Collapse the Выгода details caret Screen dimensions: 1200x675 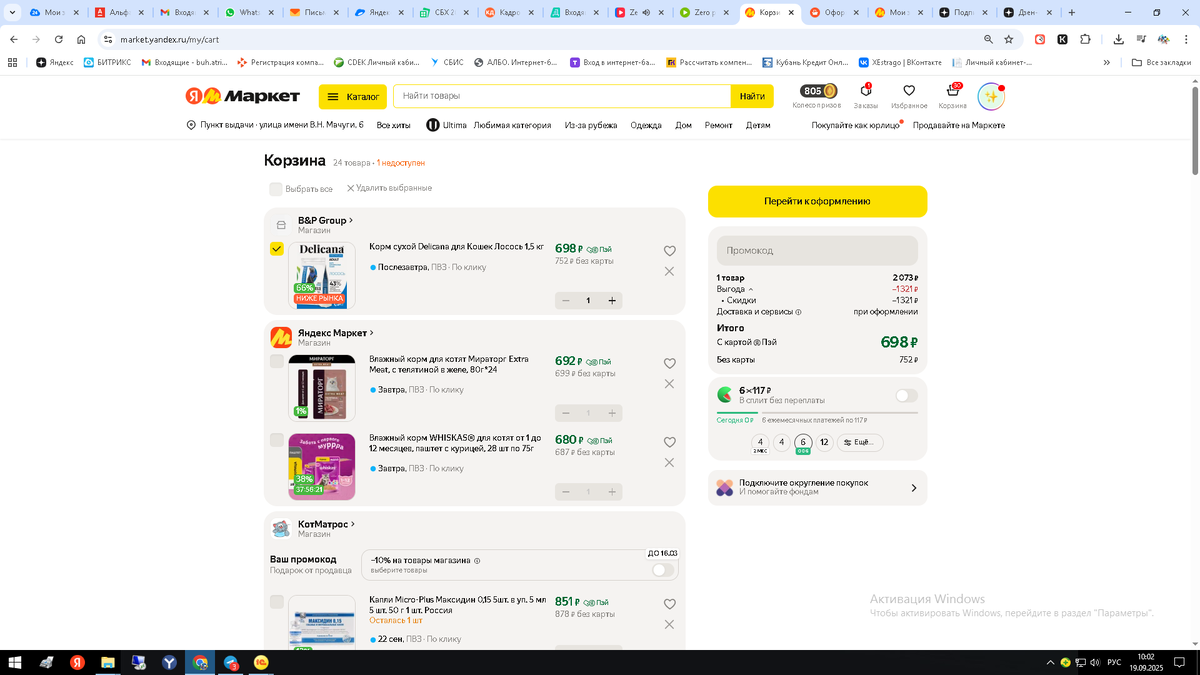(x=751, y=289)
